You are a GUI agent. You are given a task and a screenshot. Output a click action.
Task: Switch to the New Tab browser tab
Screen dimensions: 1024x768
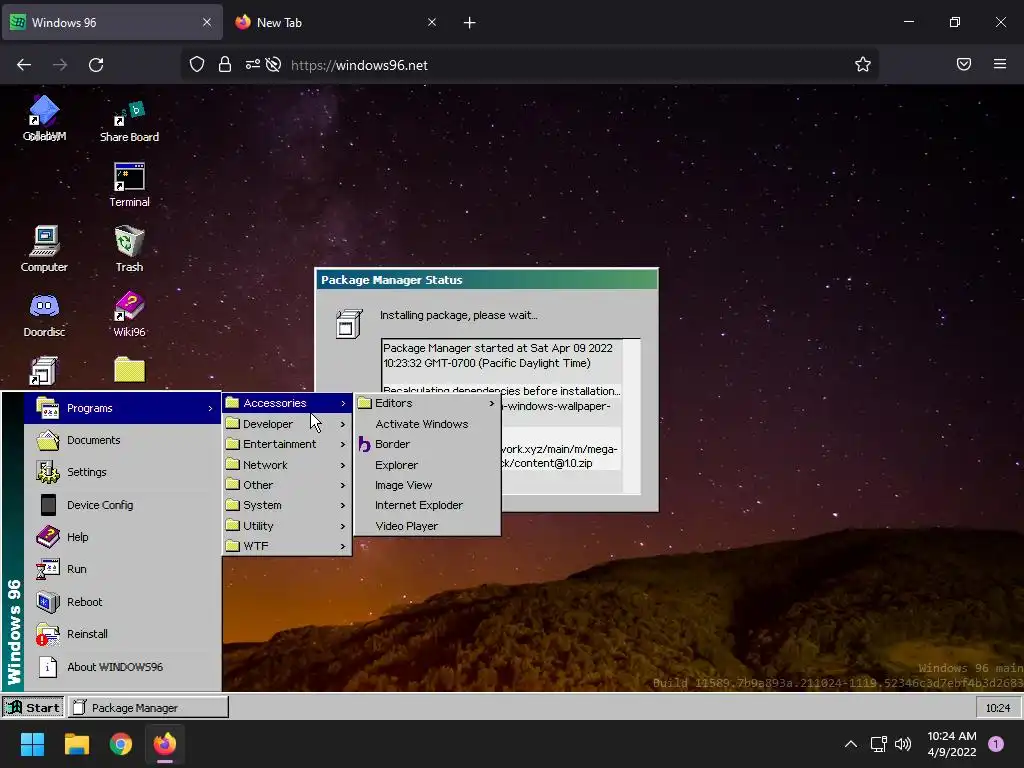click(334, 23)
